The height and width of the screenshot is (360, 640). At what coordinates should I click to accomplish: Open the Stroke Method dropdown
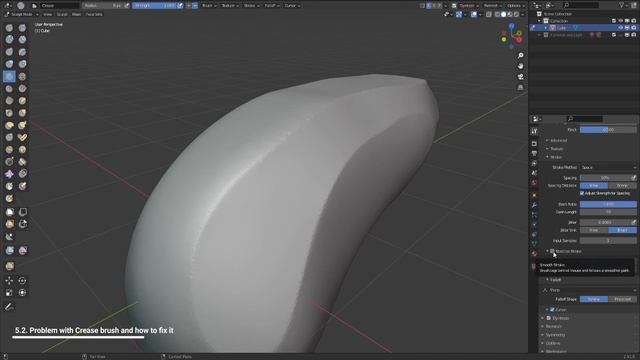[608, 167]
